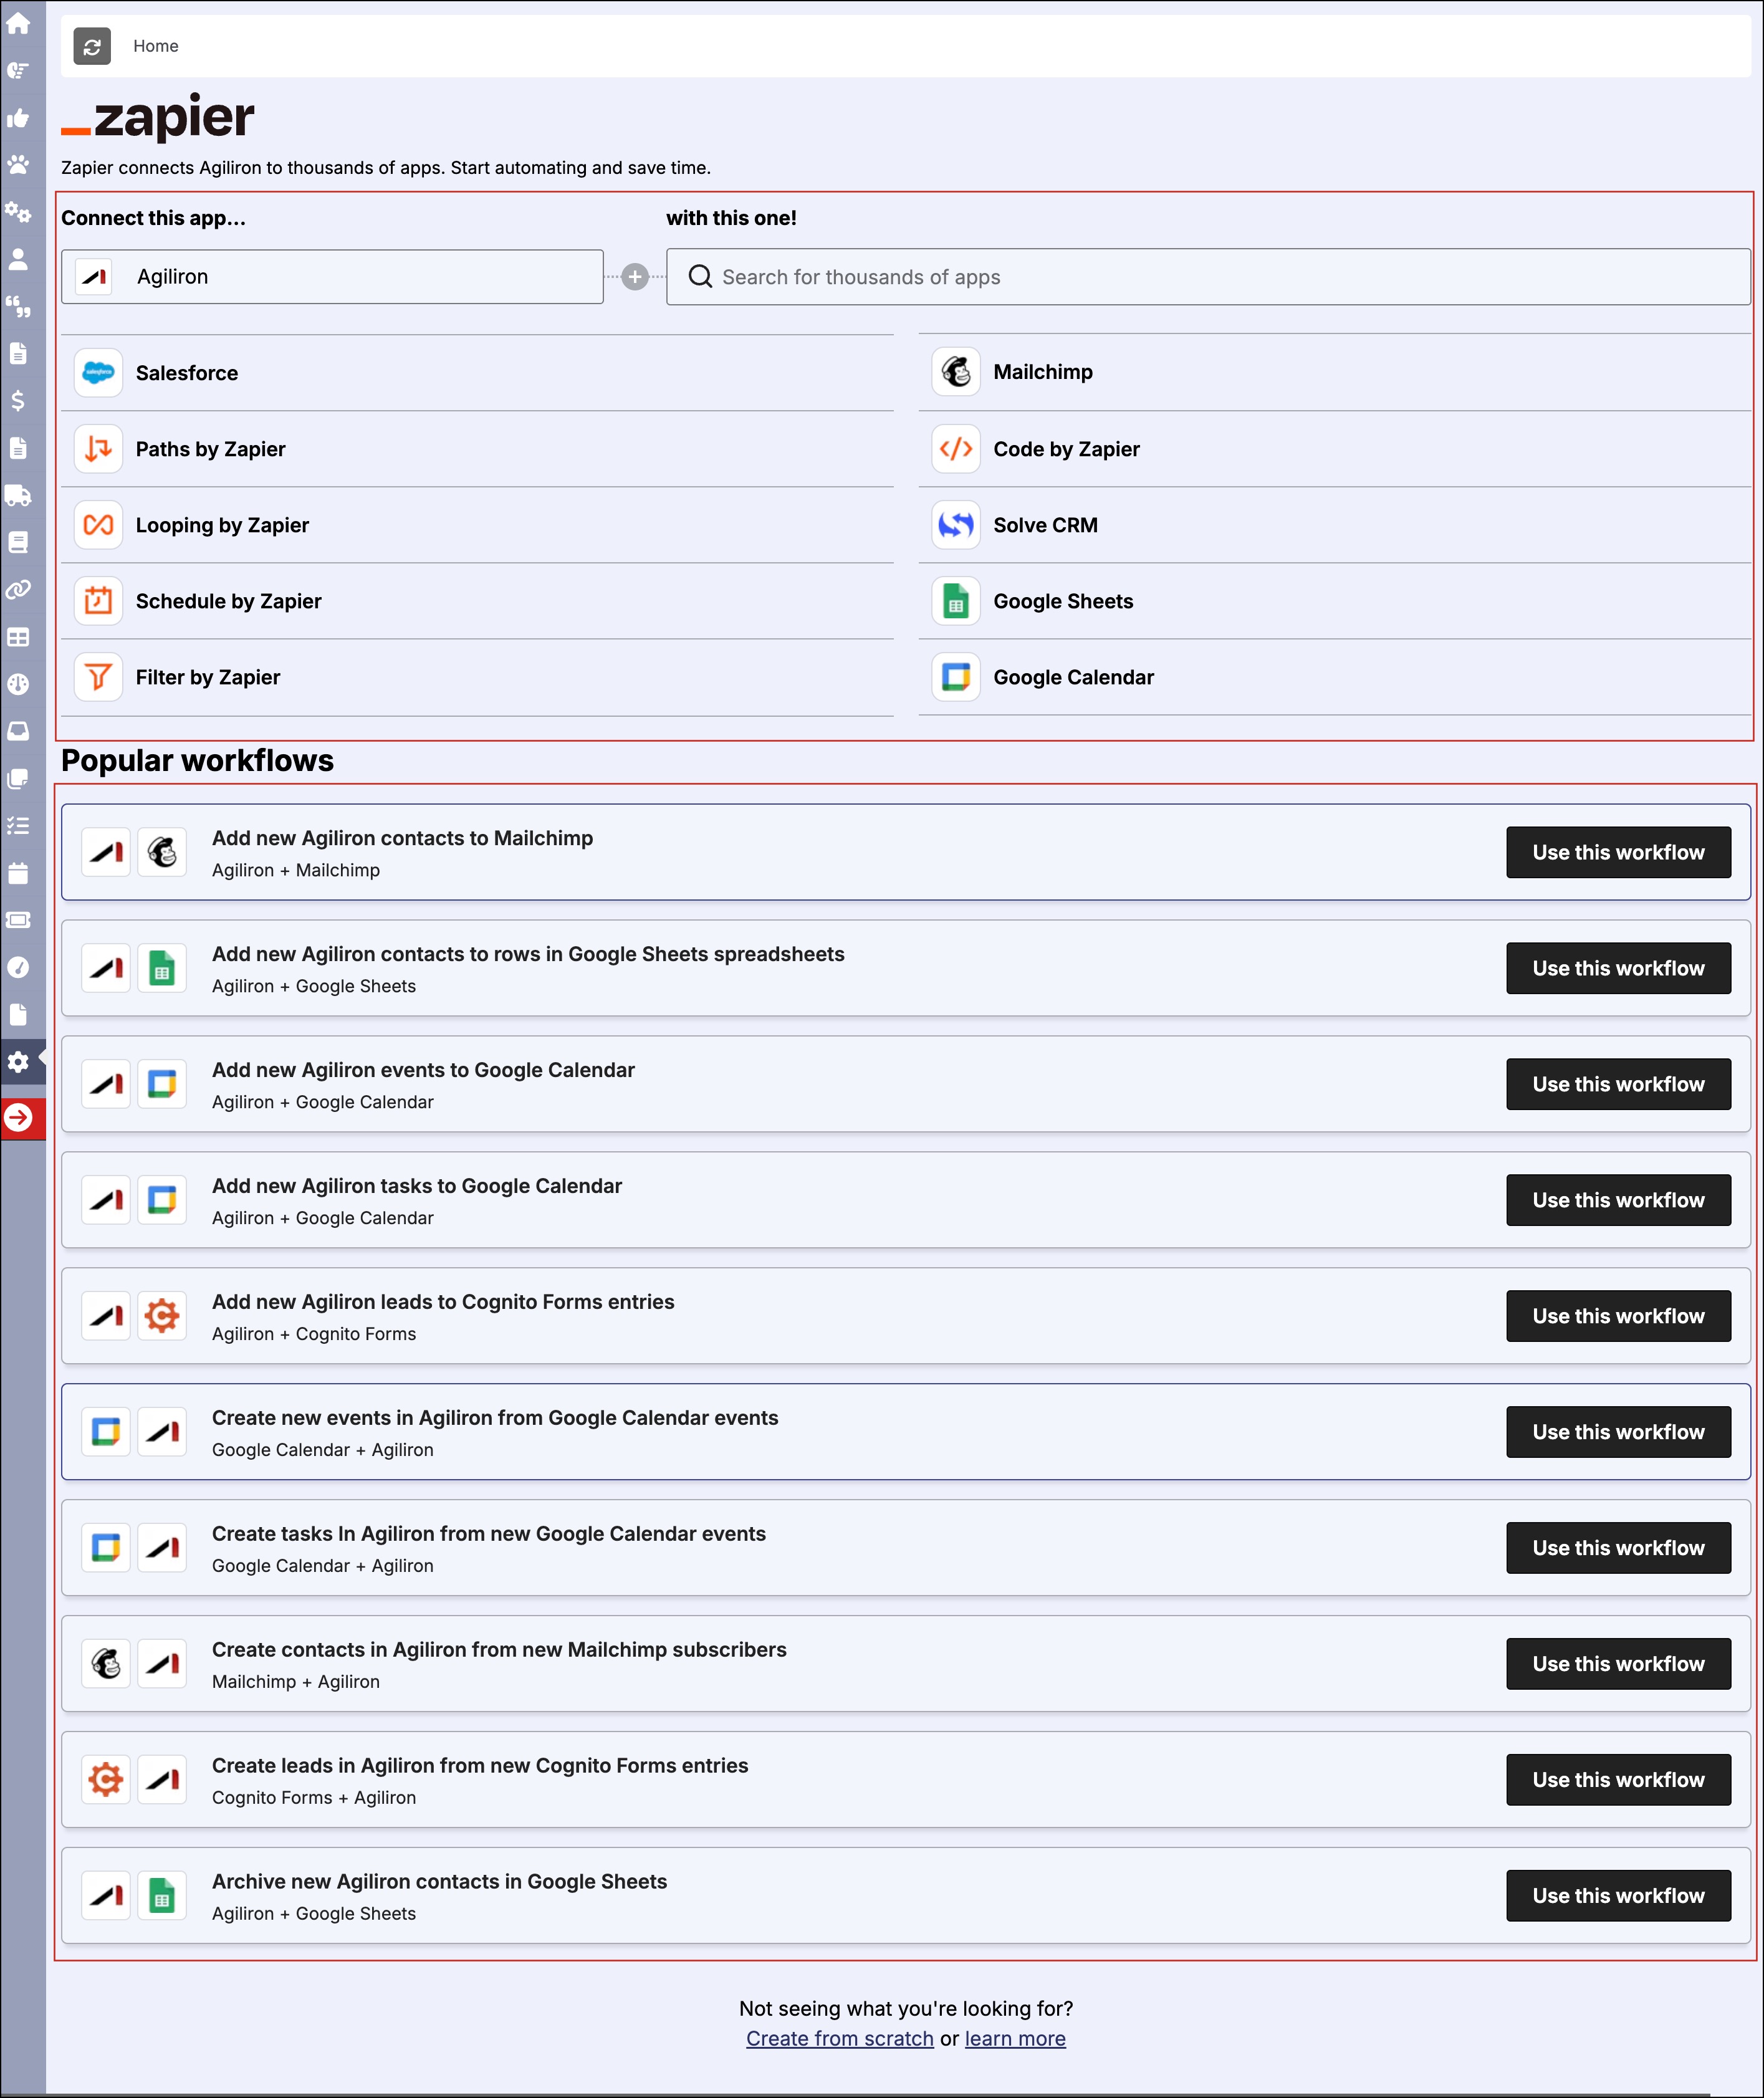
Task: Choose Solve CRM in app list
Action: pos(1045,525)
